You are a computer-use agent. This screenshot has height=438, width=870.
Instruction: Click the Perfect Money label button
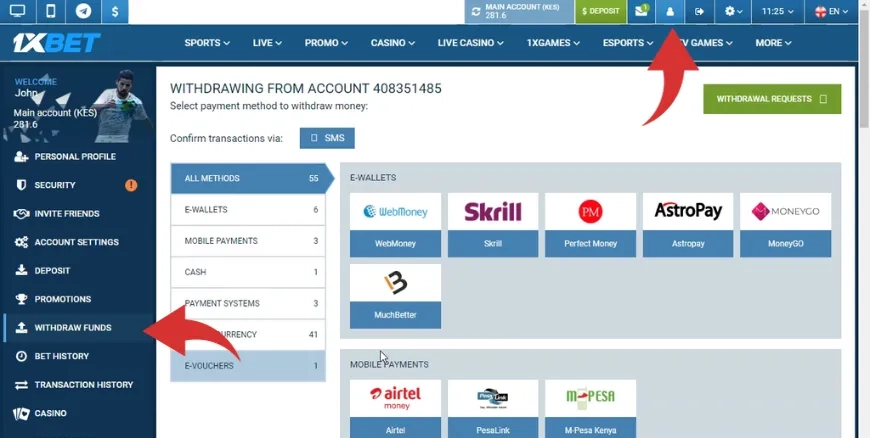coord(590,244)
